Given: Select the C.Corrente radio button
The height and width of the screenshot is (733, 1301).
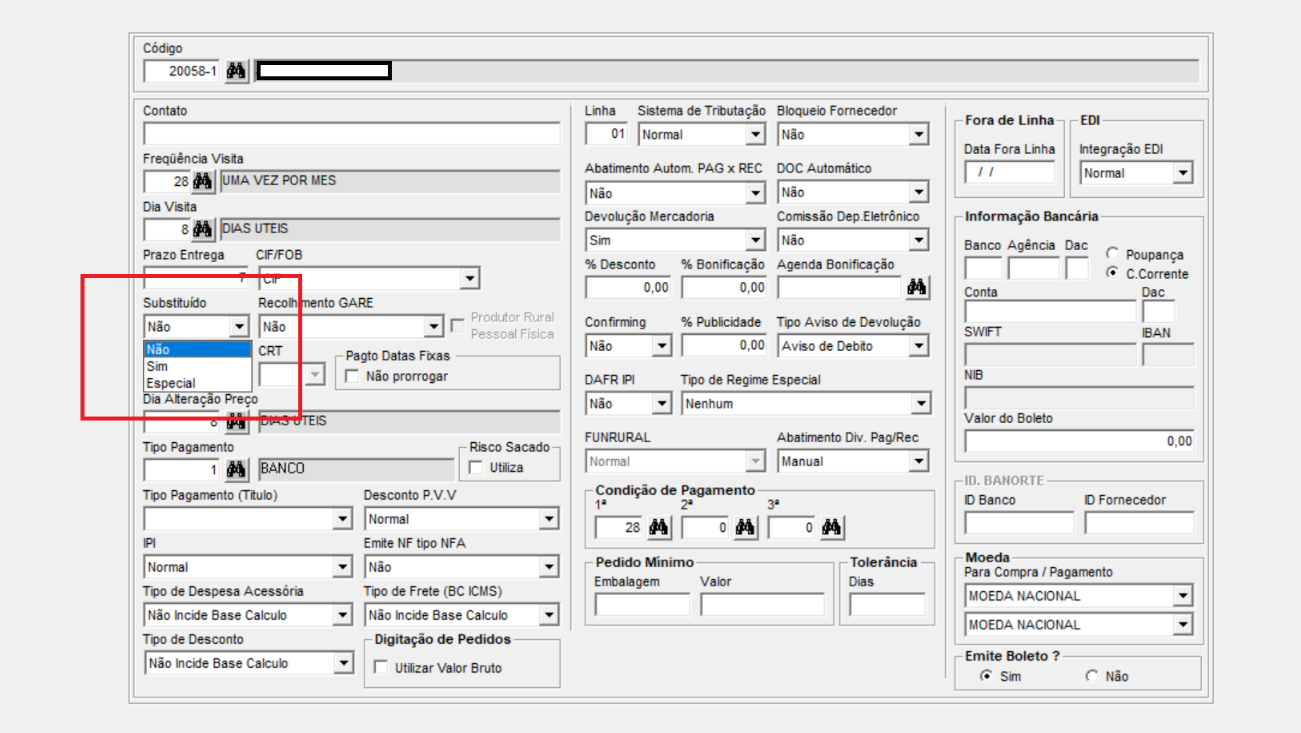Looking at the screenshot, I should (x=1112, y=273).
